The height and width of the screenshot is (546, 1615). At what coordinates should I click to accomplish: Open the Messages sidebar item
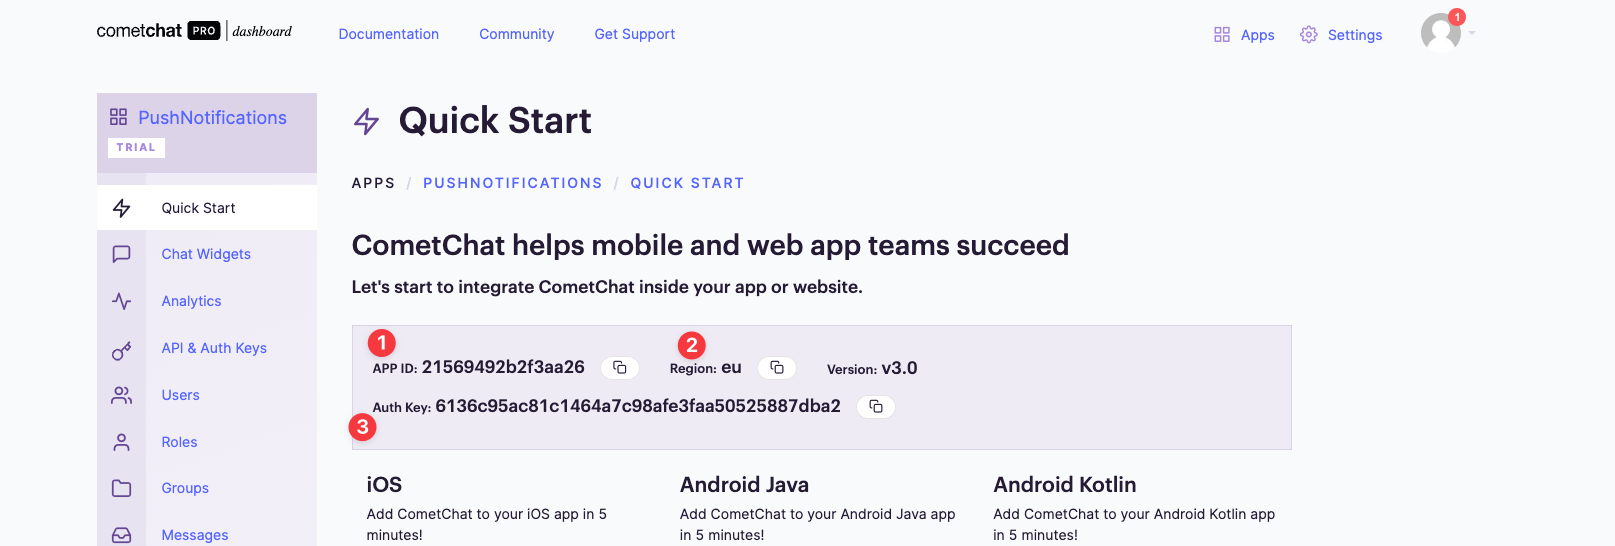tap(195, 535)
